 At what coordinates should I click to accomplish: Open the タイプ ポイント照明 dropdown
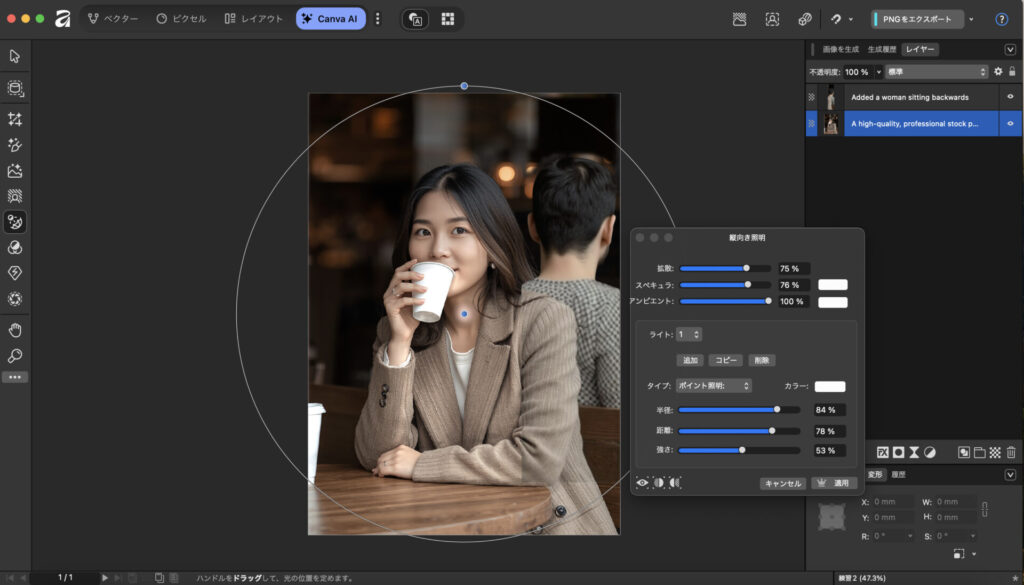tap(713, 386)
